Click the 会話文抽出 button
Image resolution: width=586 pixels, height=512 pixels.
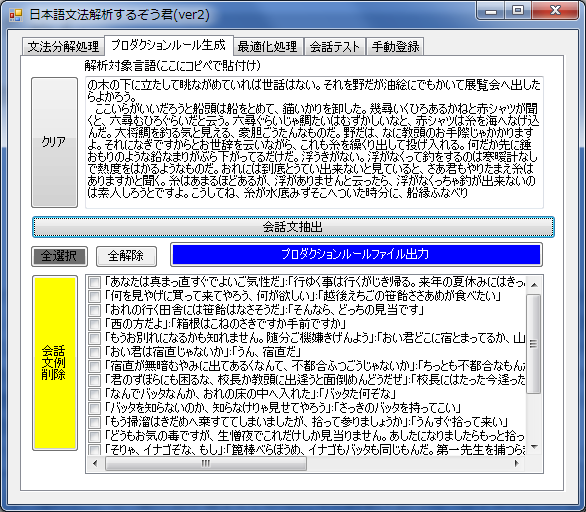pyautogui.click(x=293, y=227)
